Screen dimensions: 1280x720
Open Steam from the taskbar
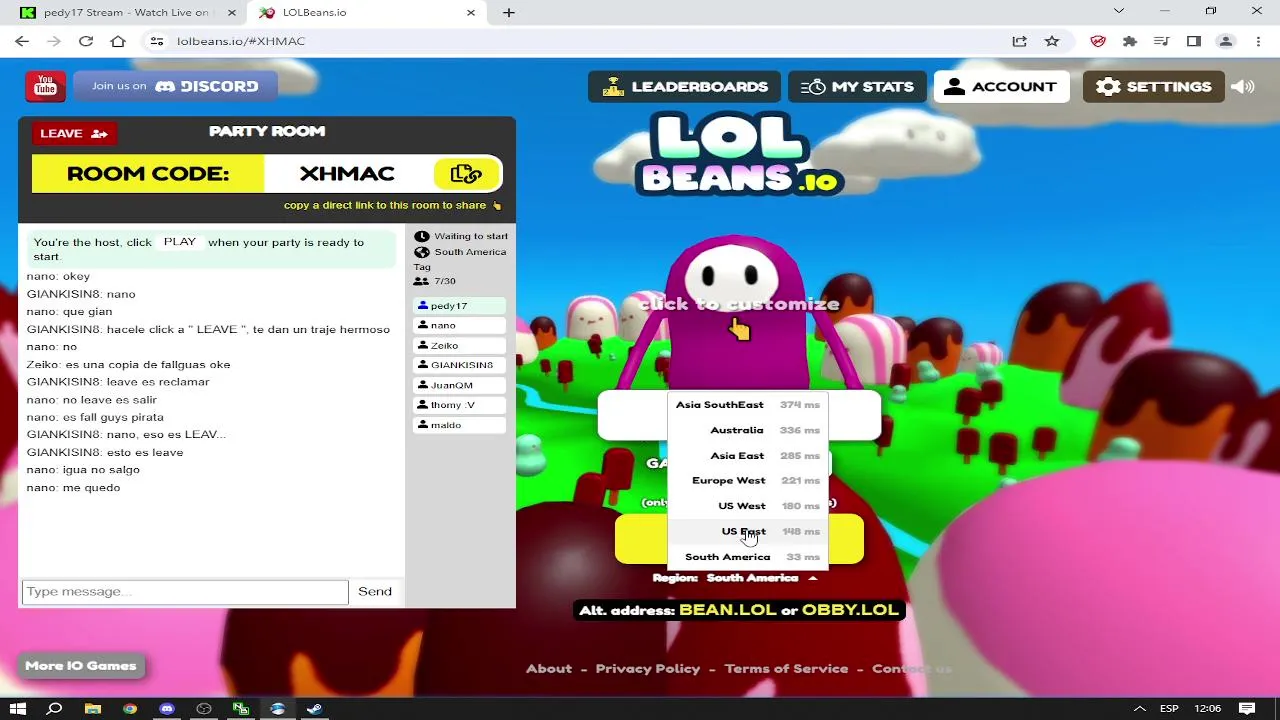coord(314,709)
